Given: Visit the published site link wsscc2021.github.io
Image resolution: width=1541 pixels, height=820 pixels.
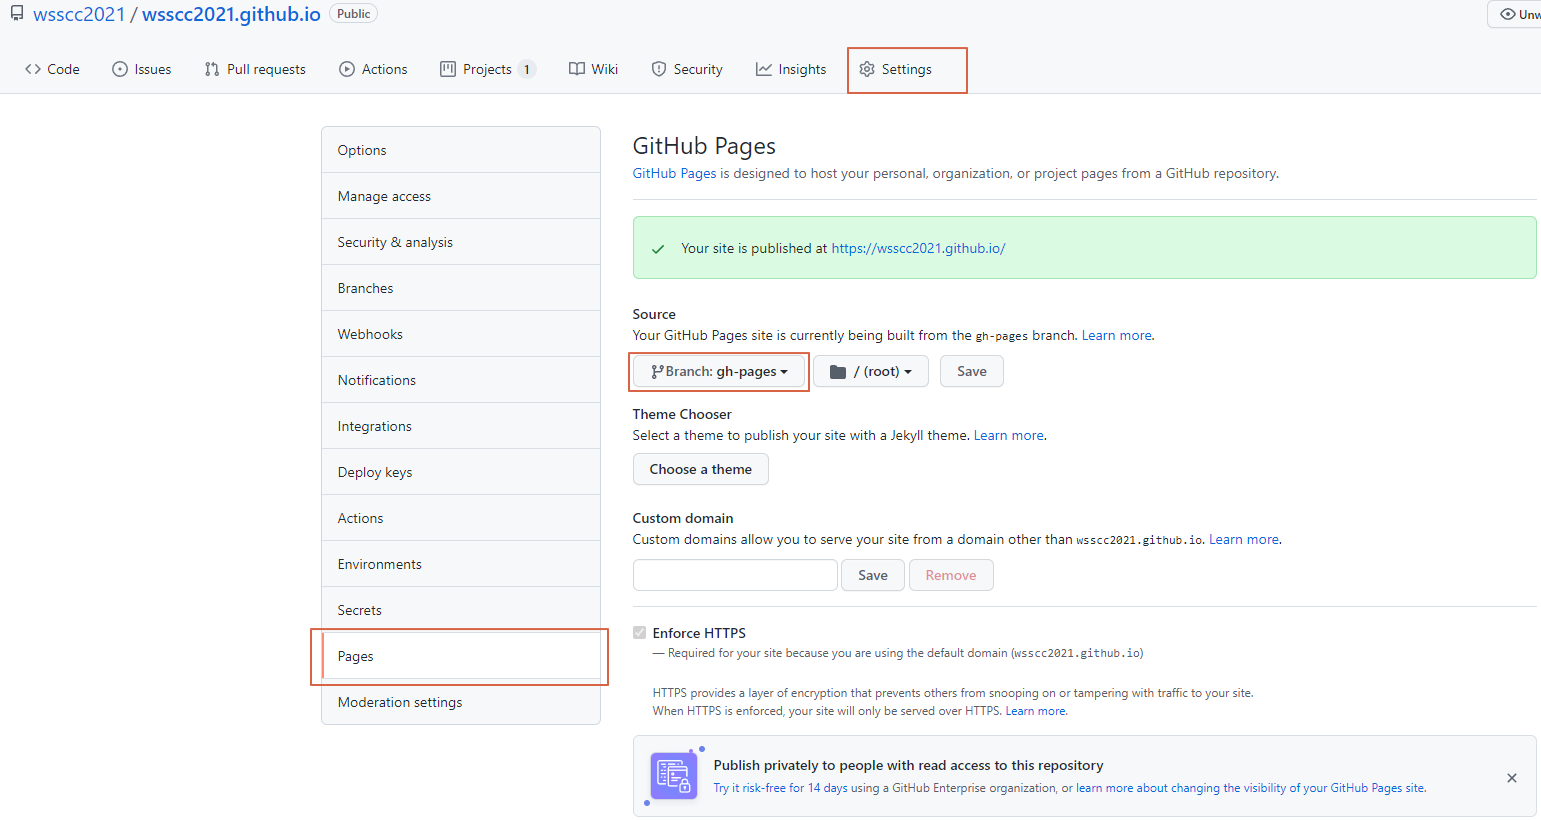Looking at the screenshot, I should (x=918, y=248).
